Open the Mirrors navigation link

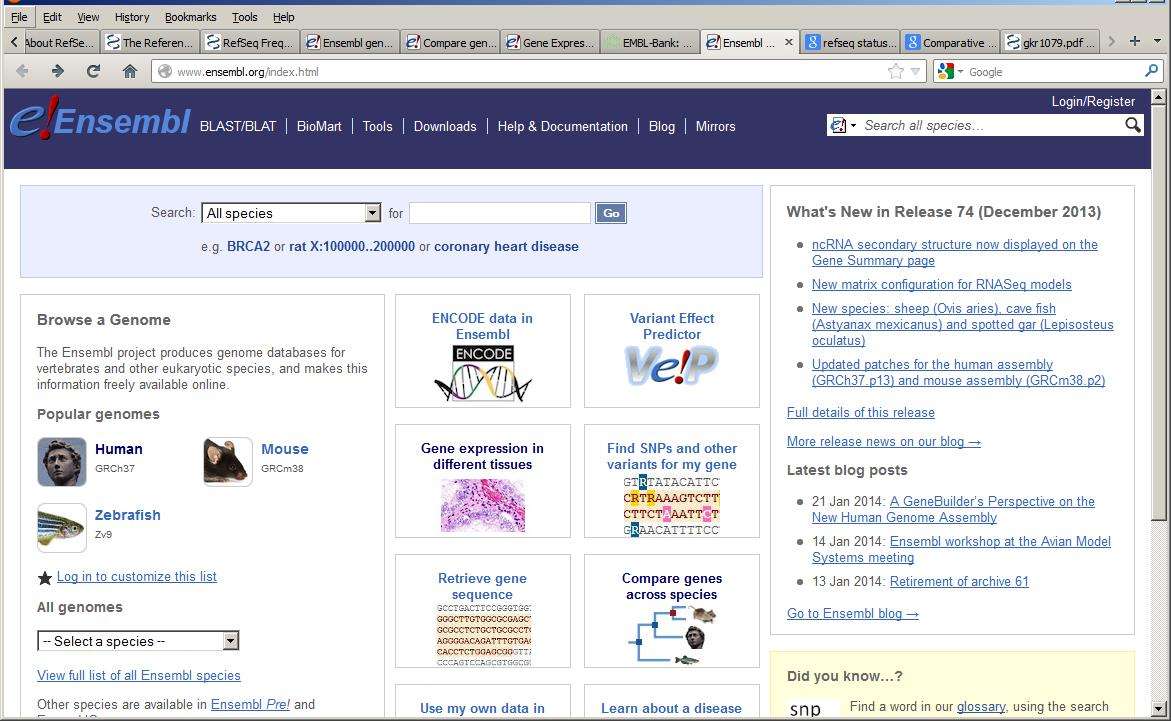pos(715,126)
